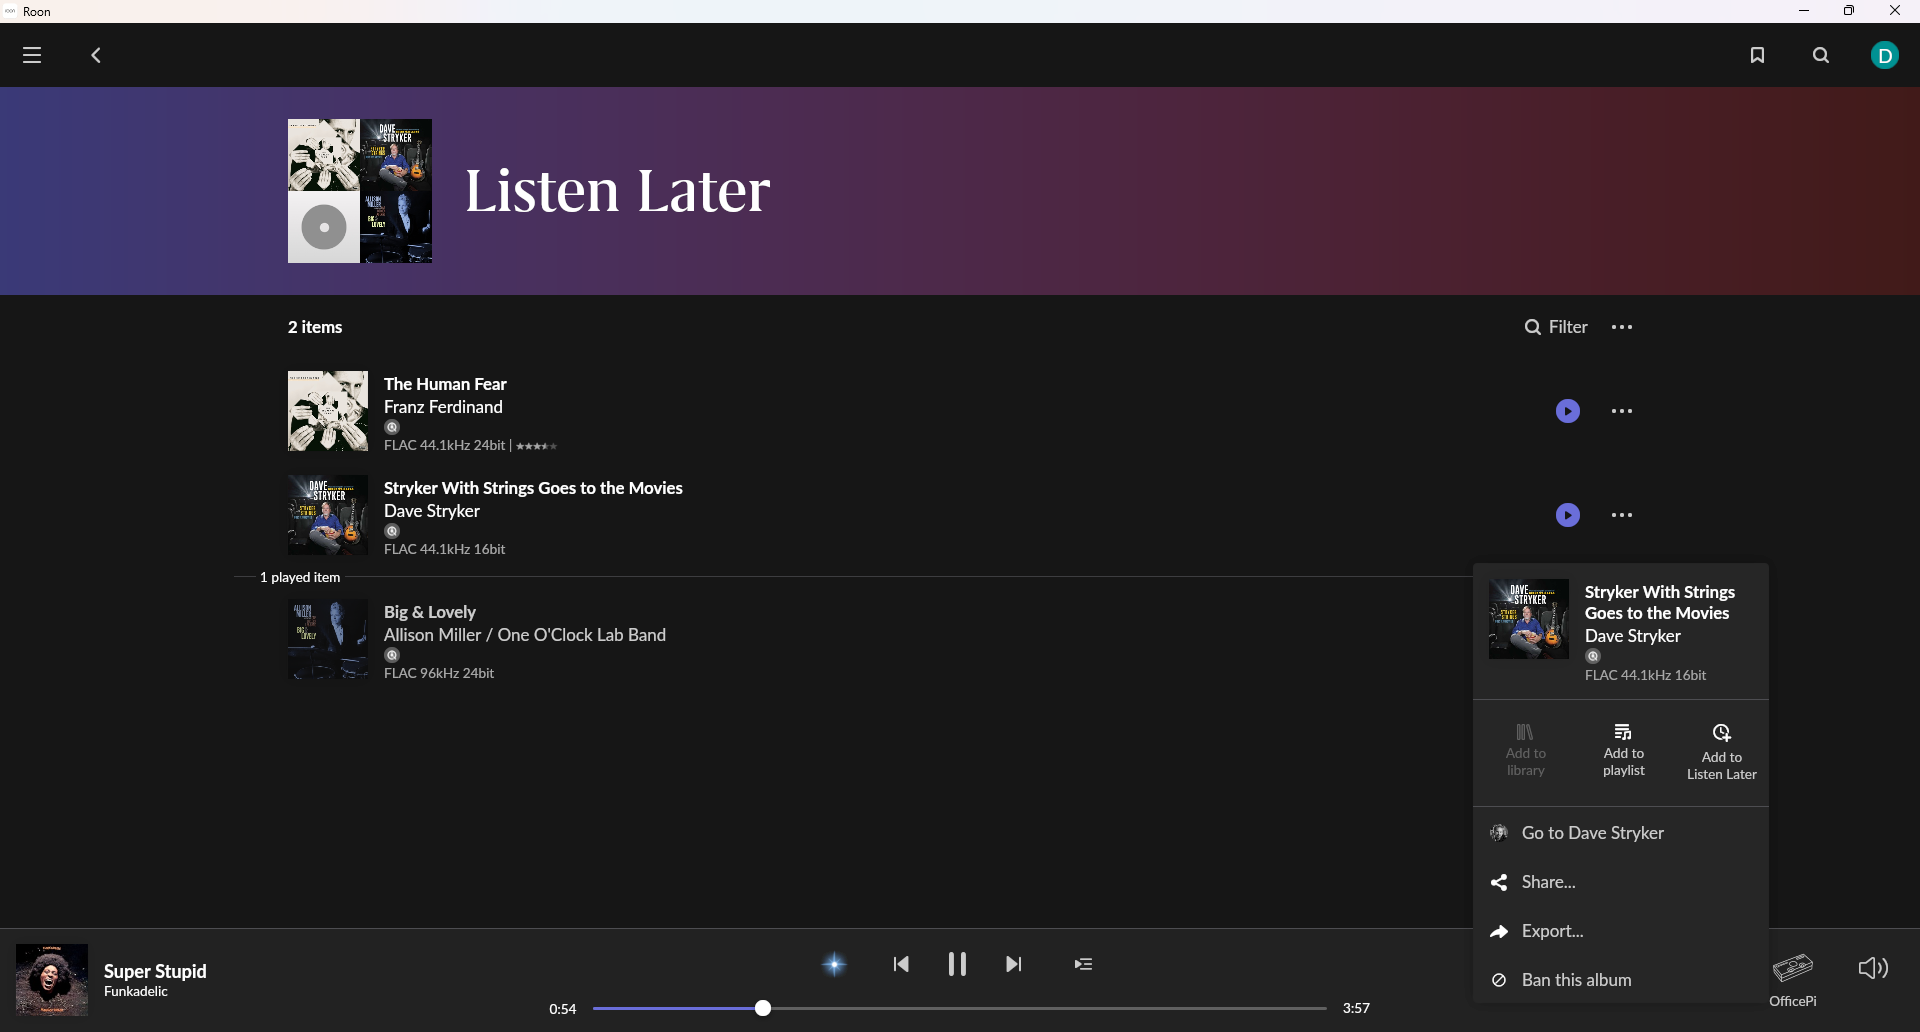This screenshot has width=1920, height=1032.
Task: Click the '1 played item' section label
Action: (300, 577)
